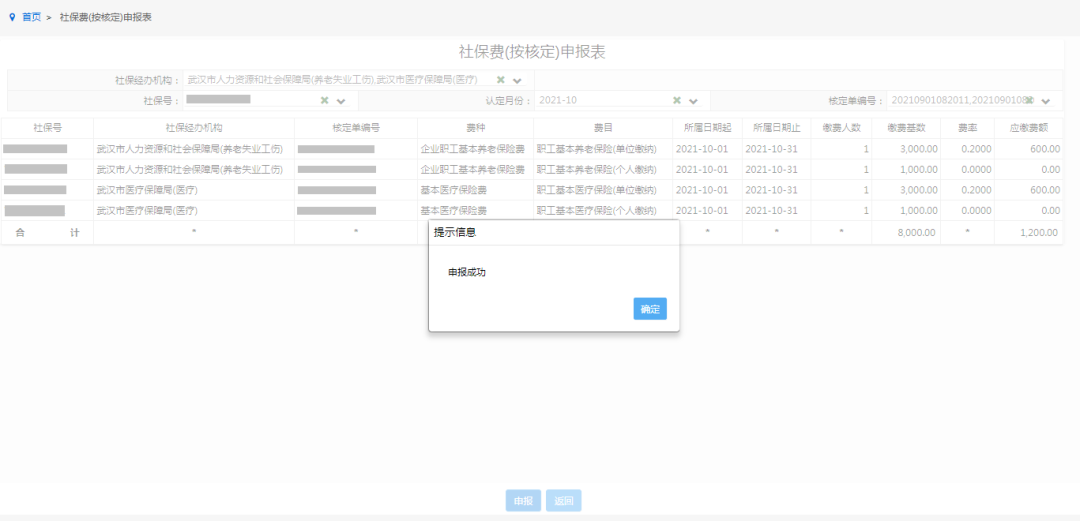This screenshot has height=521, width=1080.
Task: Click the 缴费人数 column header
Action: click(x=841, y=128)
